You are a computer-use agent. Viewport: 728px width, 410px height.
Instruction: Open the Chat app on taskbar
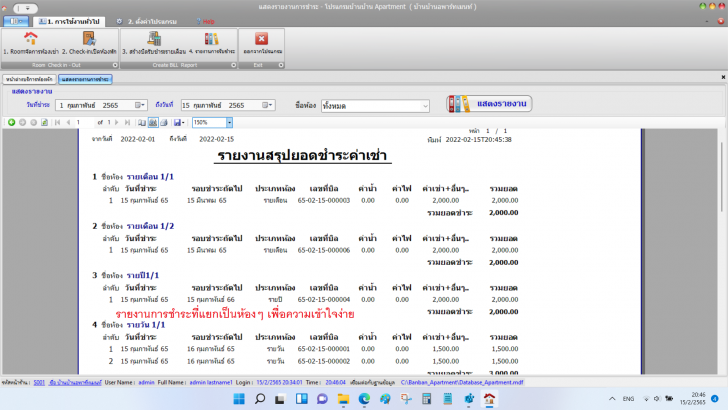pyautogui.click(x=322, y=399)
